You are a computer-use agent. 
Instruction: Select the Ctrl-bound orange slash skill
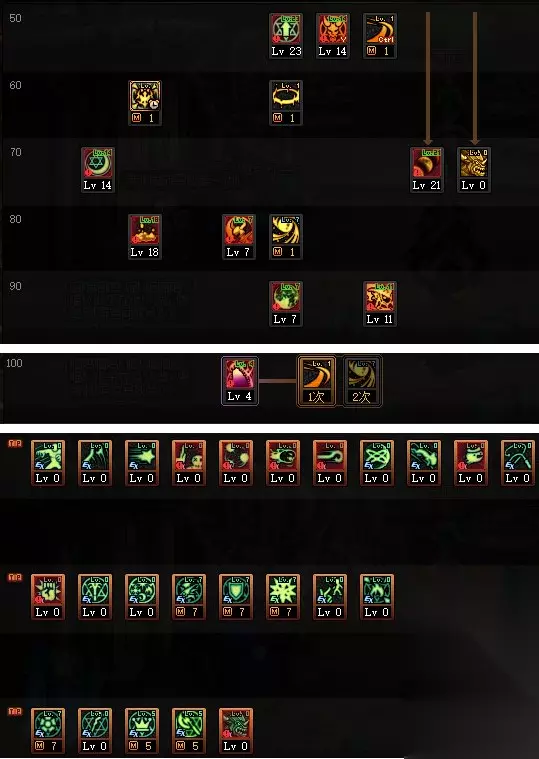coord(380,36)
